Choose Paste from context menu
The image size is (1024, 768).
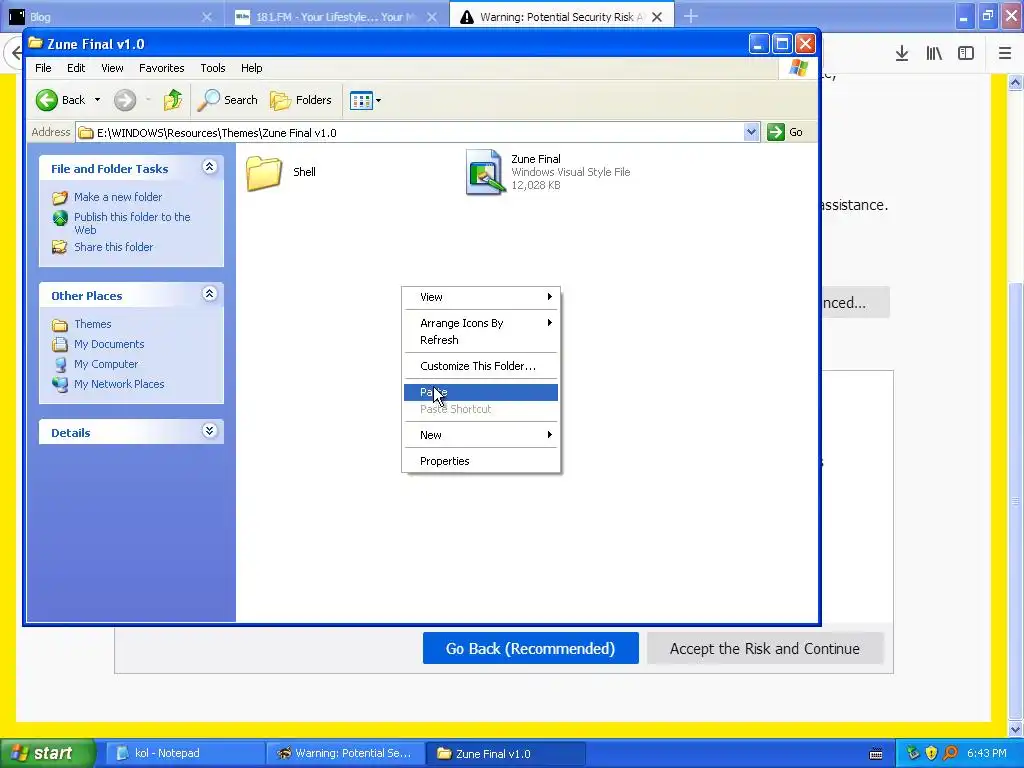click(481, 392)
